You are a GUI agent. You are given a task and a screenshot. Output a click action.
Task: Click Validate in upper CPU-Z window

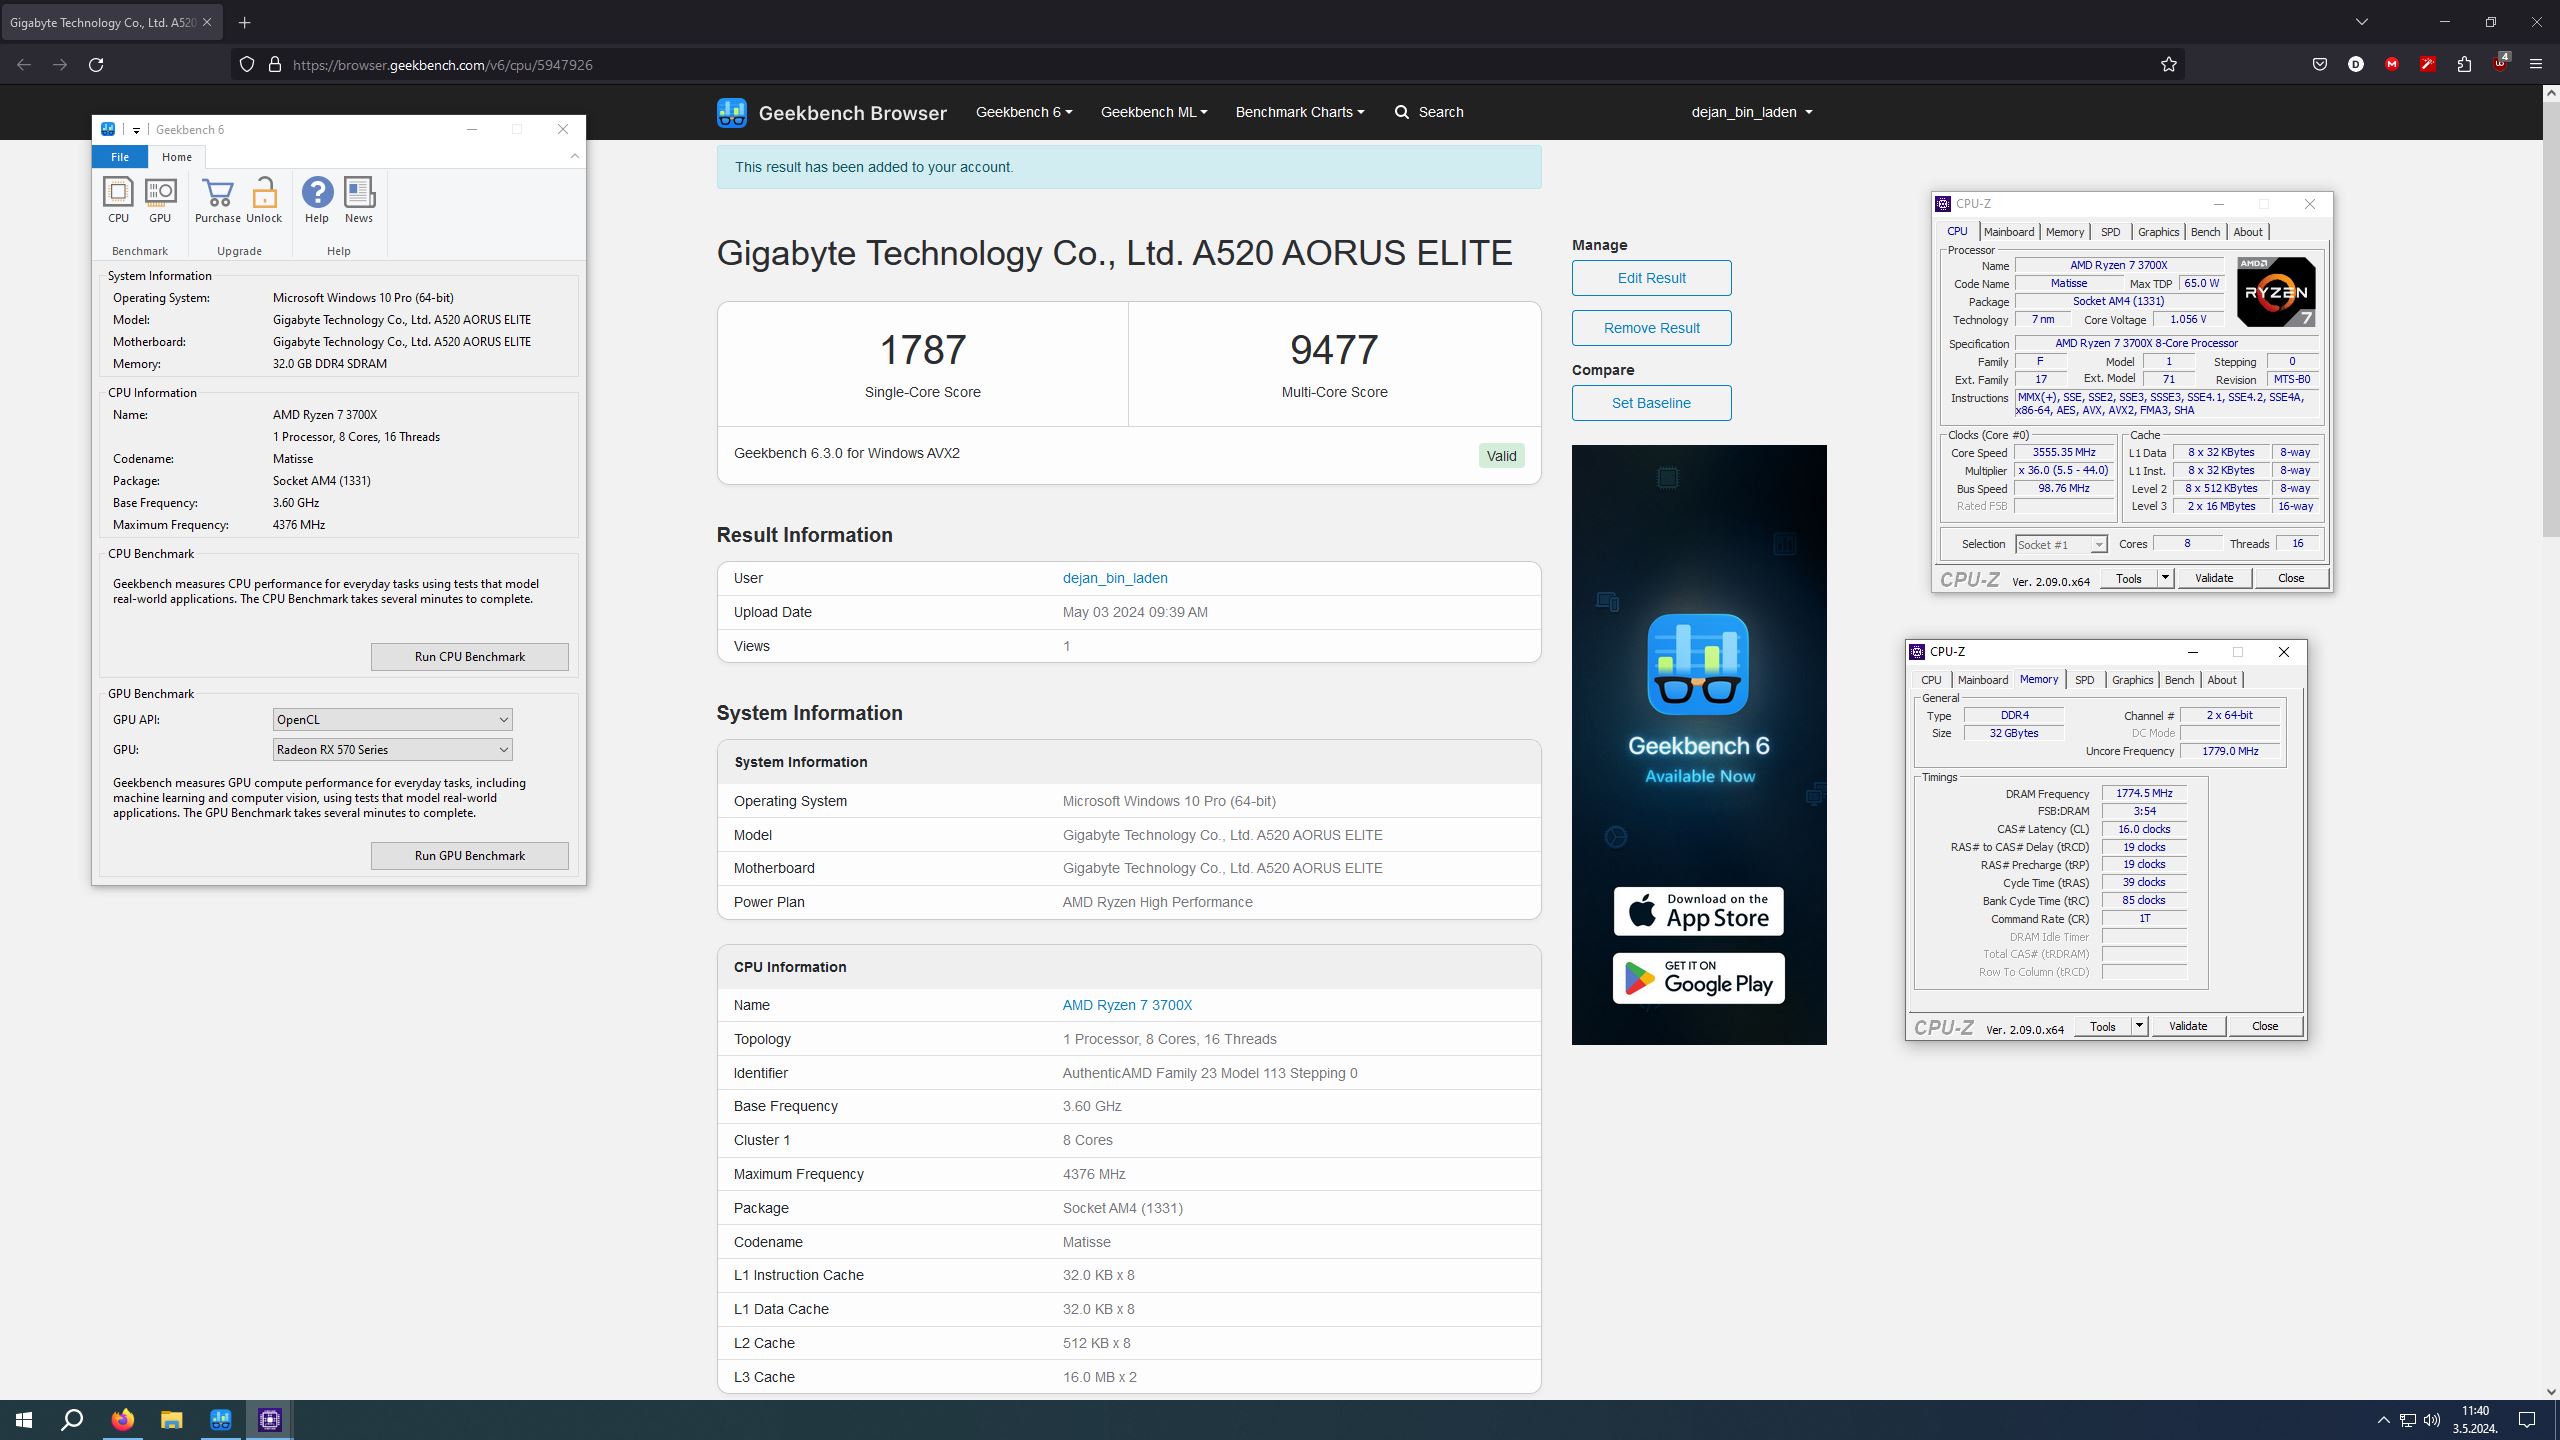tap(2213, 578)
